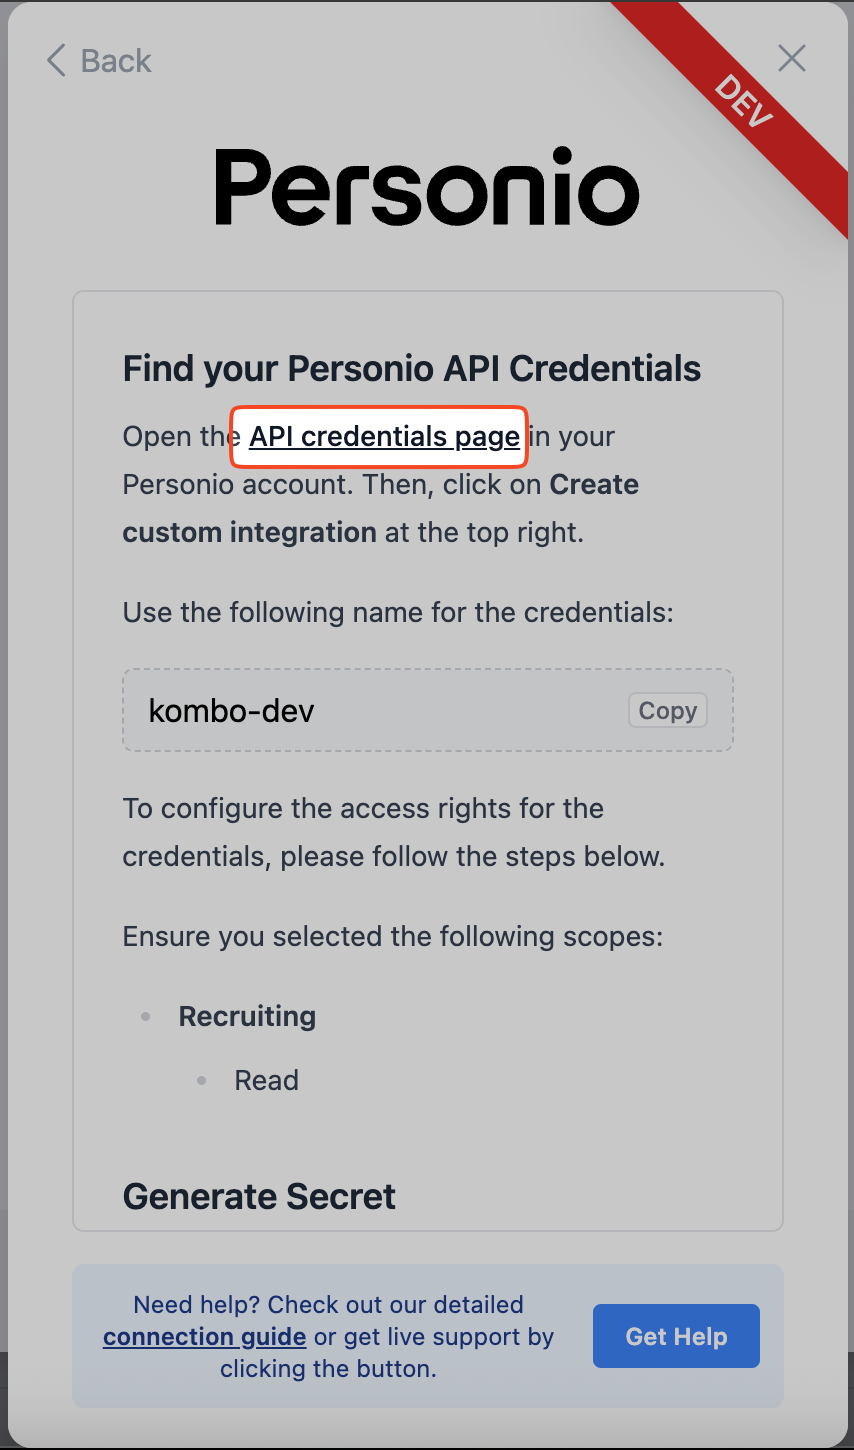The height and width of the screenshot is (1450, 854).
Task: Click the Find your Personio API Credentials heading
Action: coord(412,369)
